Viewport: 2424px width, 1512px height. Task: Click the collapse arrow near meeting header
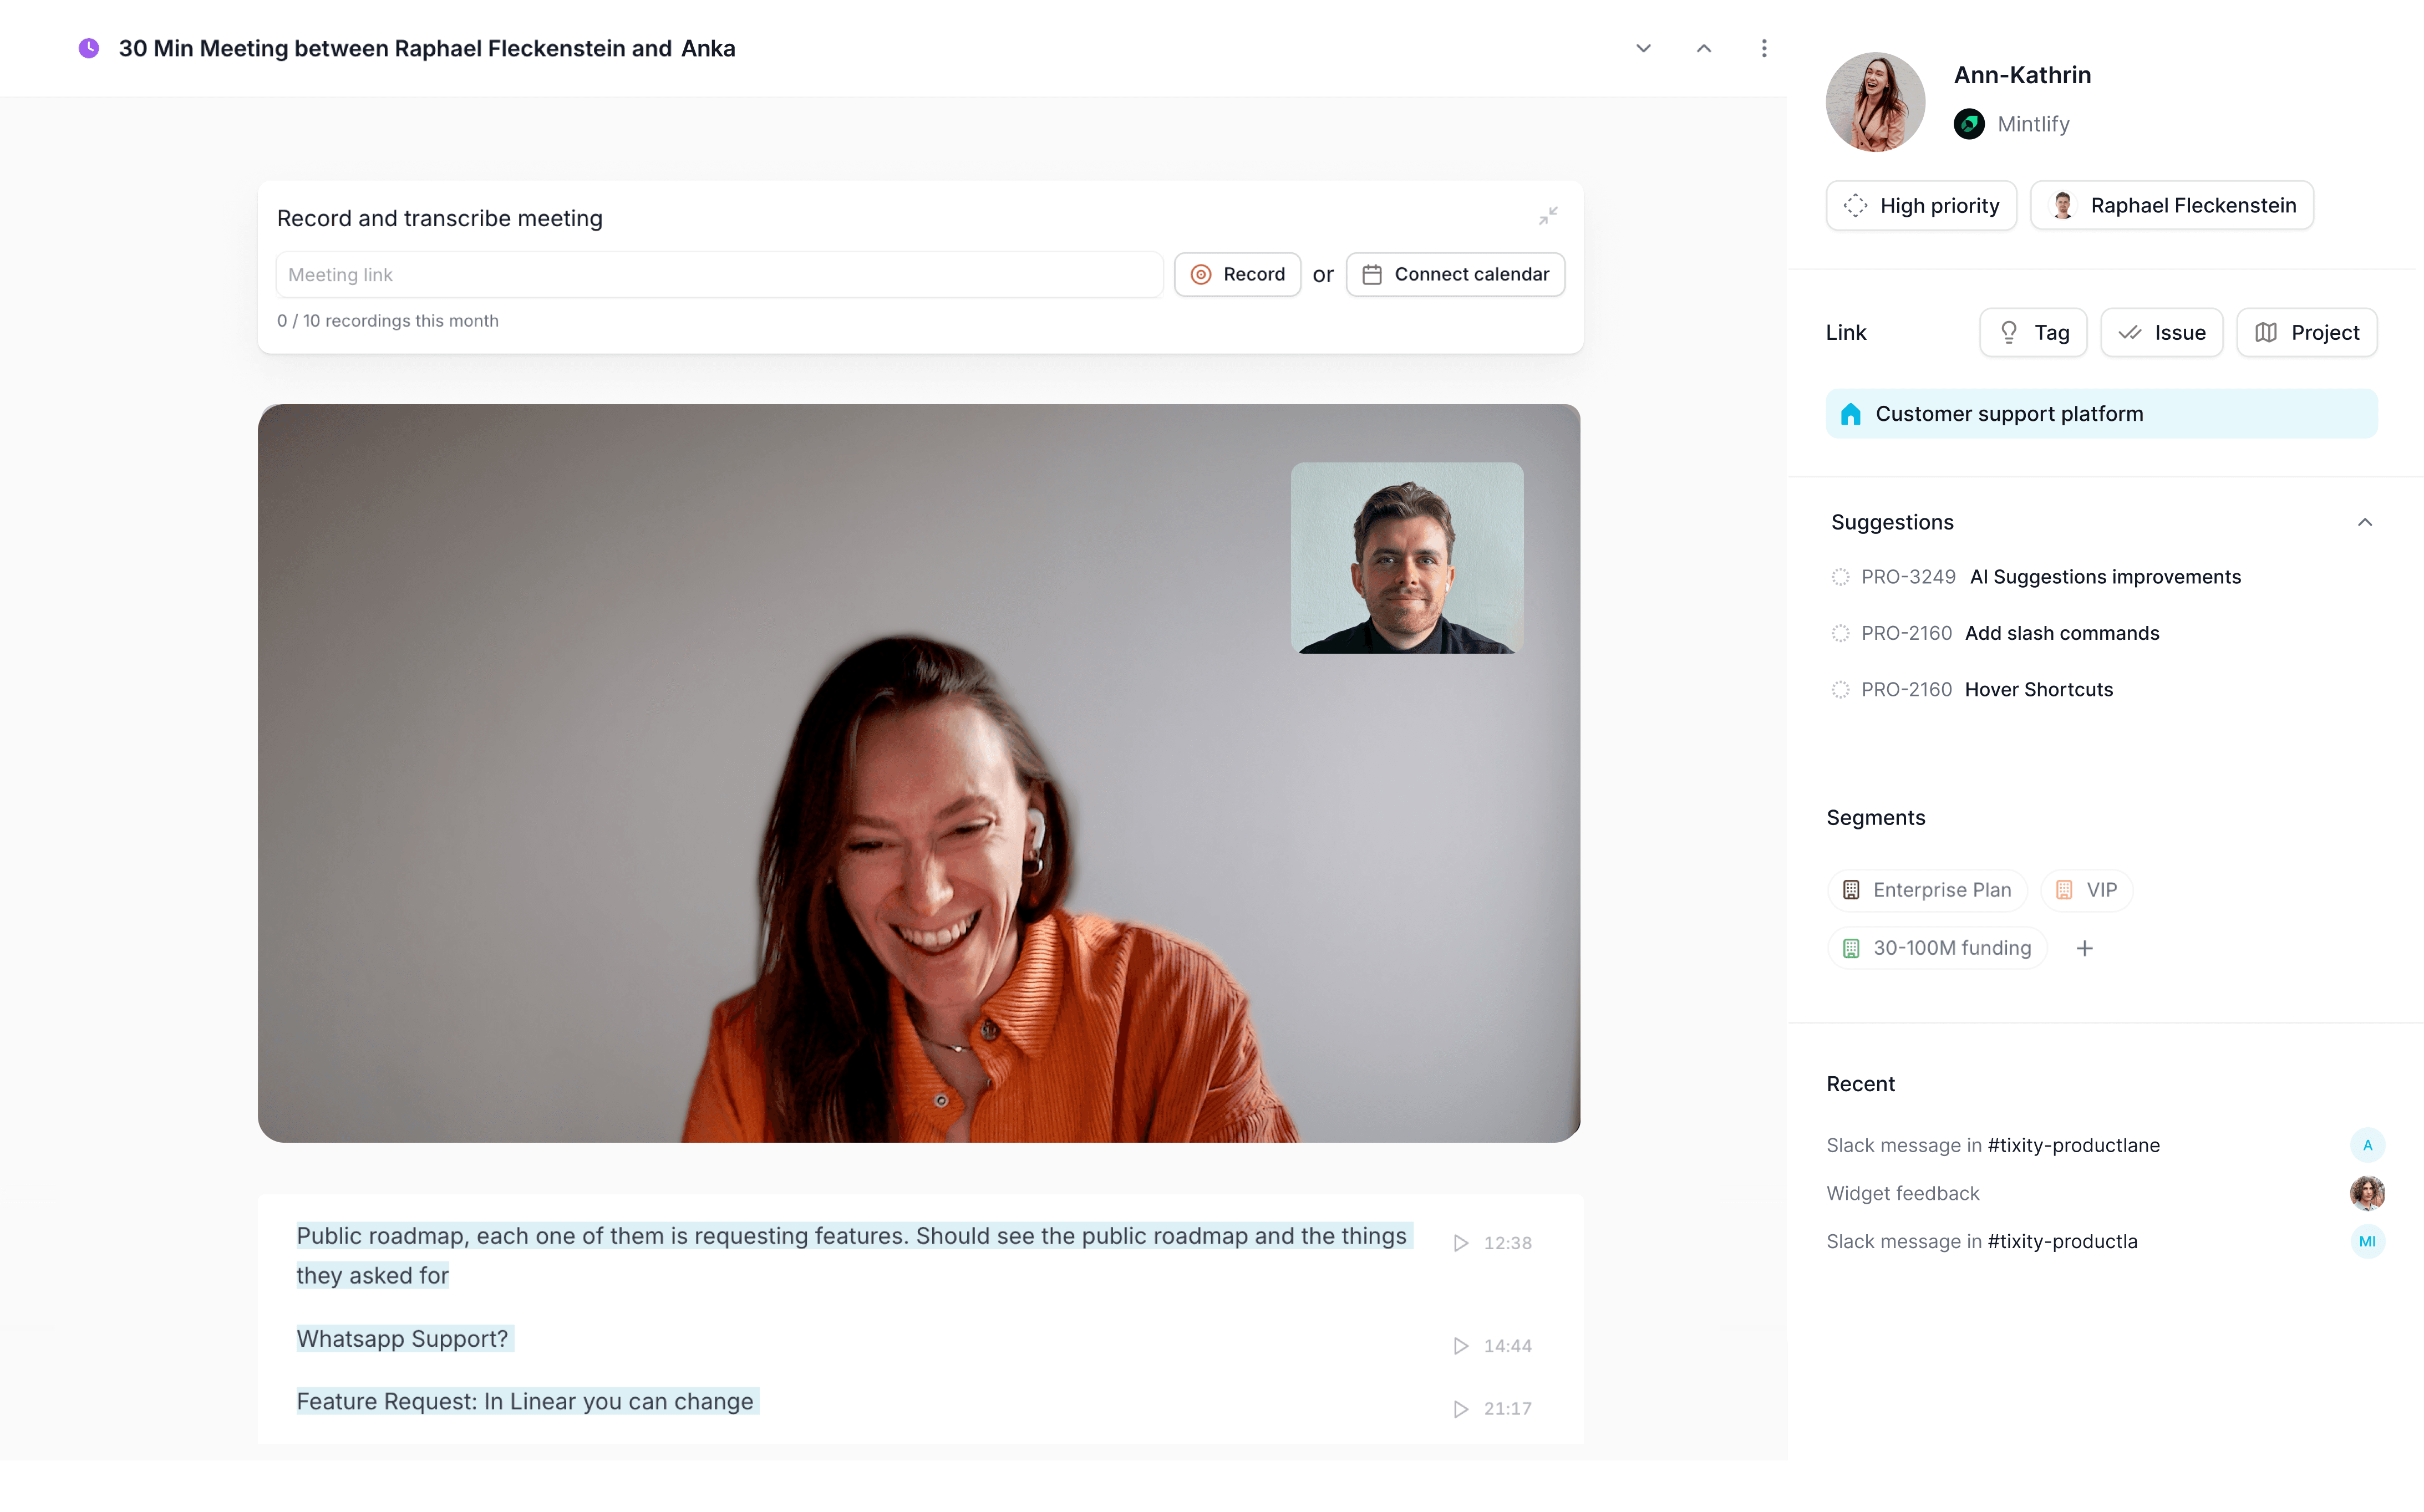click(x=1703, y=47)
